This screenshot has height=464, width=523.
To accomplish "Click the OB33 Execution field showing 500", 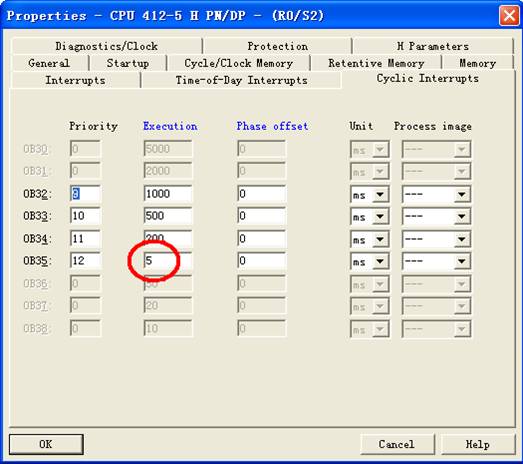I will tap(168, 216).
